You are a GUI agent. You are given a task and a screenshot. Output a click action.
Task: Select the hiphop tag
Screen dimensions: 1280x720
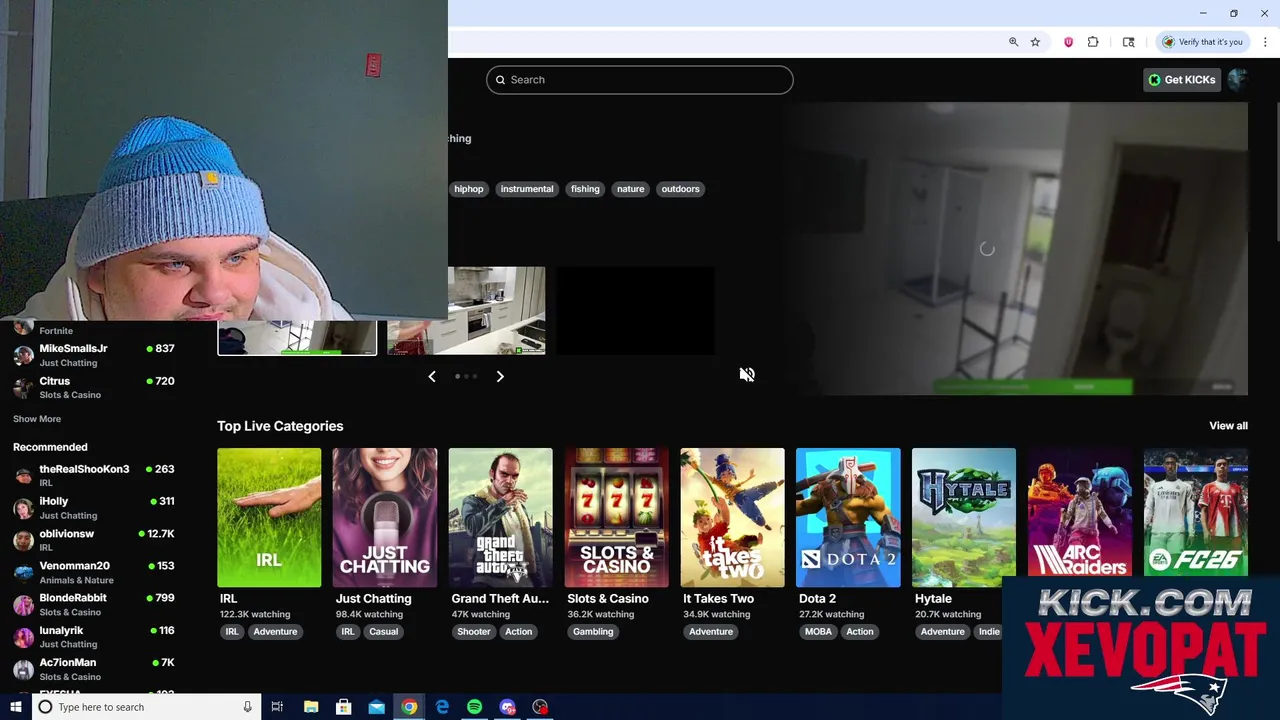[x=468, y=189]
